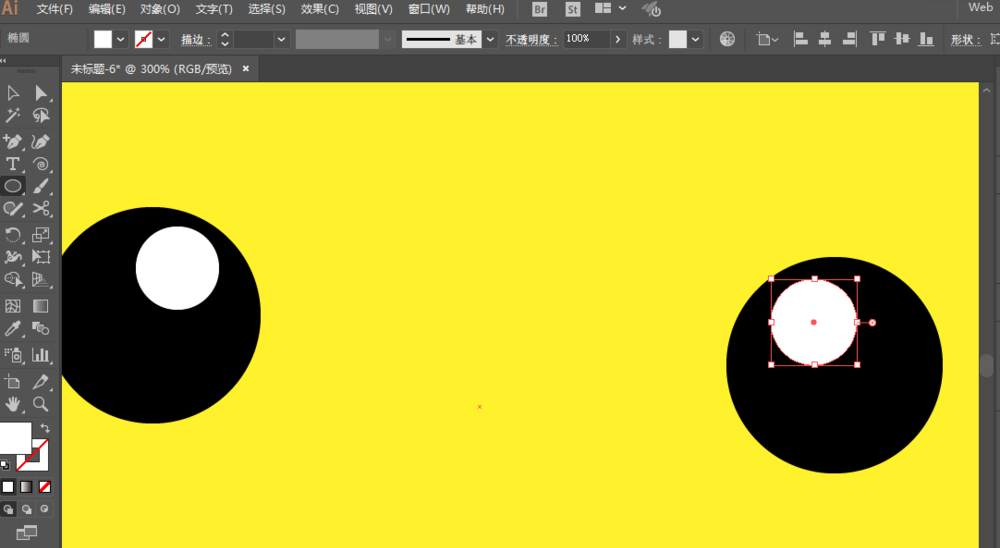Select the Curvature tool
The height and width of the screenshot is (548, 1000).
[x=41, y=142]
